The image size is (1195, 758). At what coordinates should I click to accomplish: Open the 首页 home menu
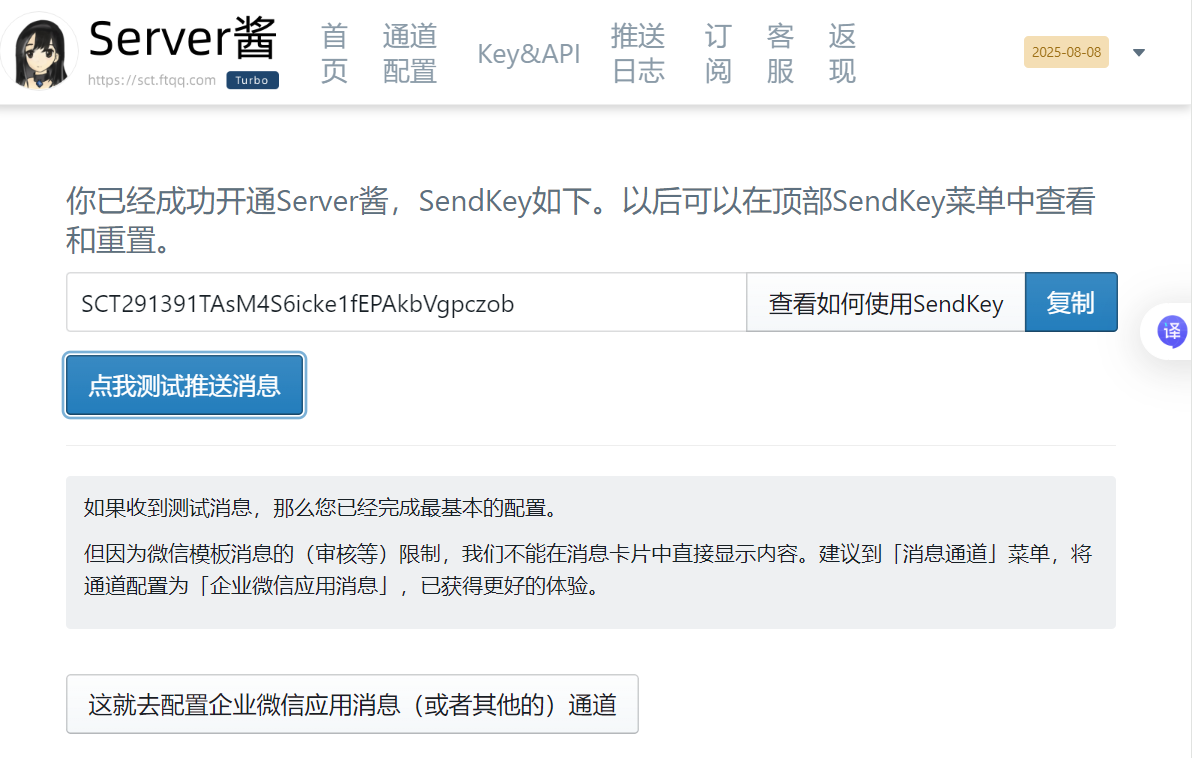[x=334, y=53]
